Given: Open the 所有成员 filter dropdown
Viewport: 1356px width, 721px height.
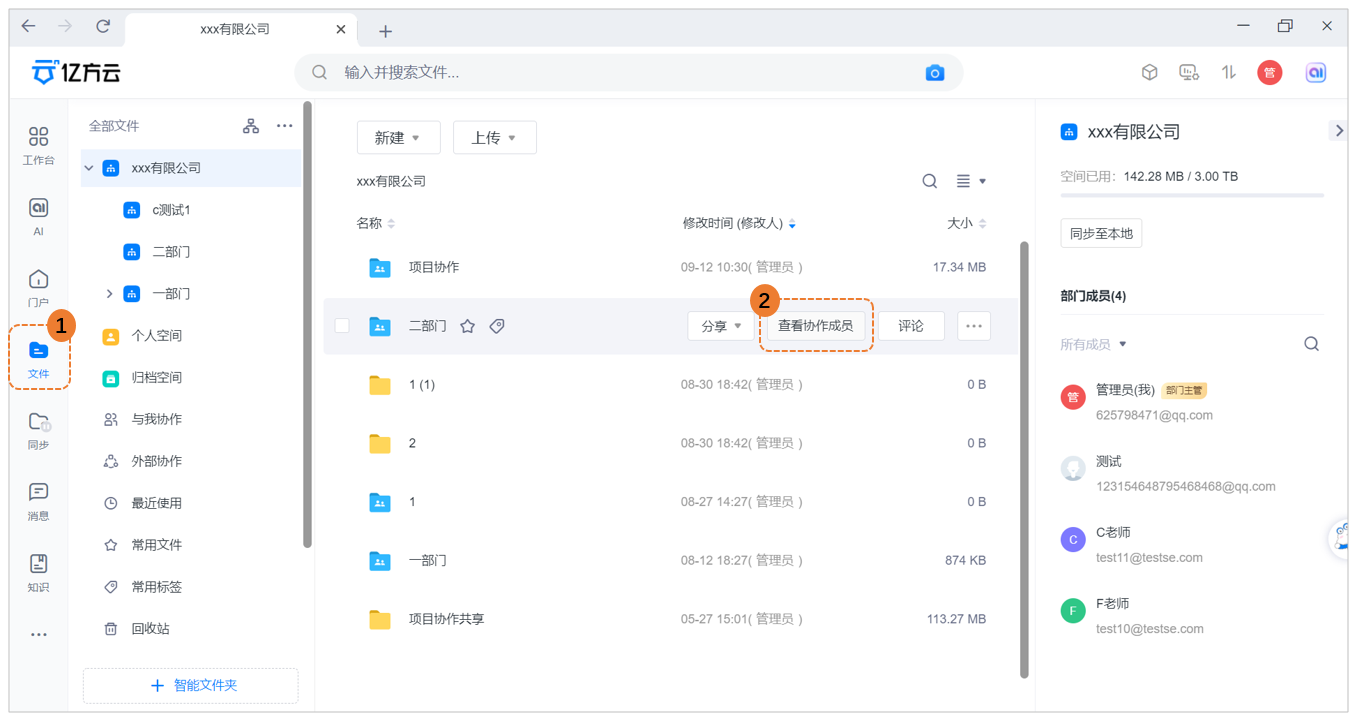Looking at the screenshot, I should [1094, 344].
